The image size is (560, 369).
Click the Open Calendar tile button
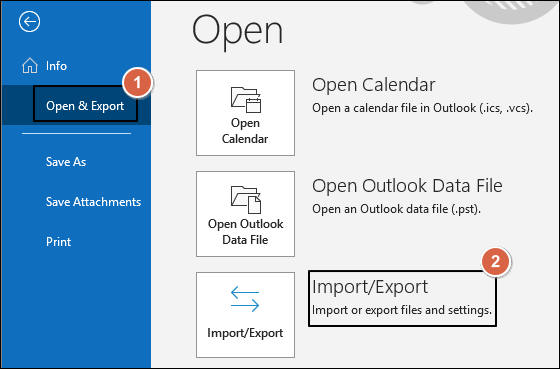[x=245, y=113]
